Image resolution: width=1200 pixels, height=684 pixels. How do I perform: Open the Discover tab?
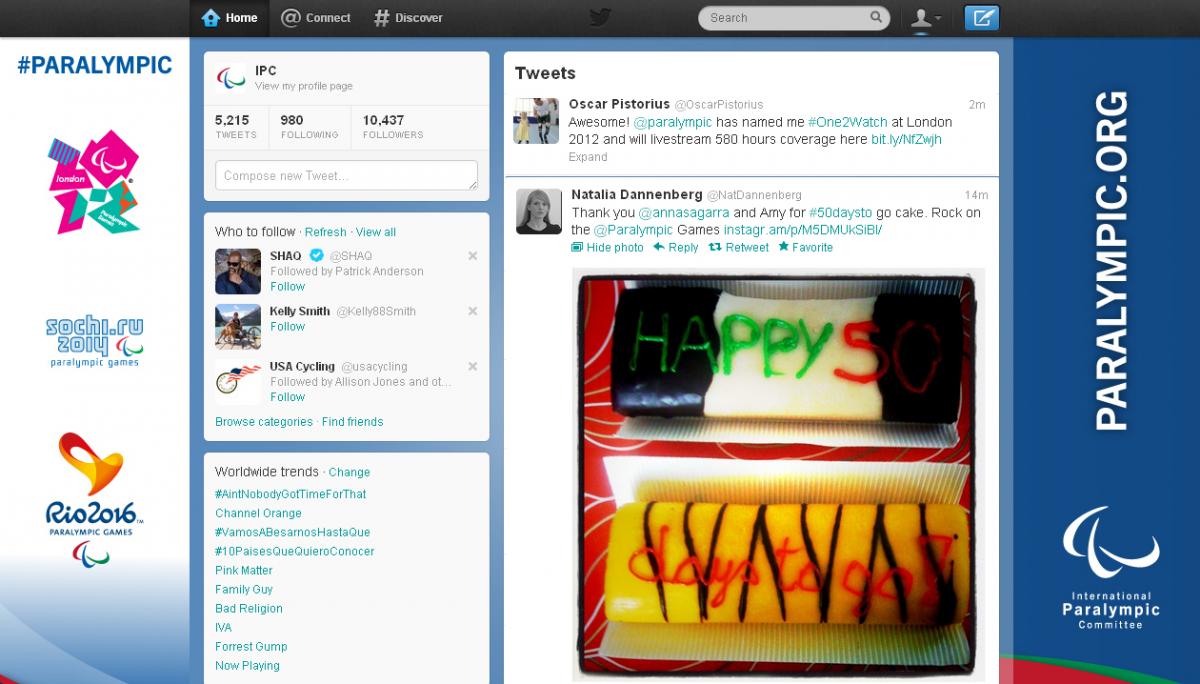(x=408, y=17)
